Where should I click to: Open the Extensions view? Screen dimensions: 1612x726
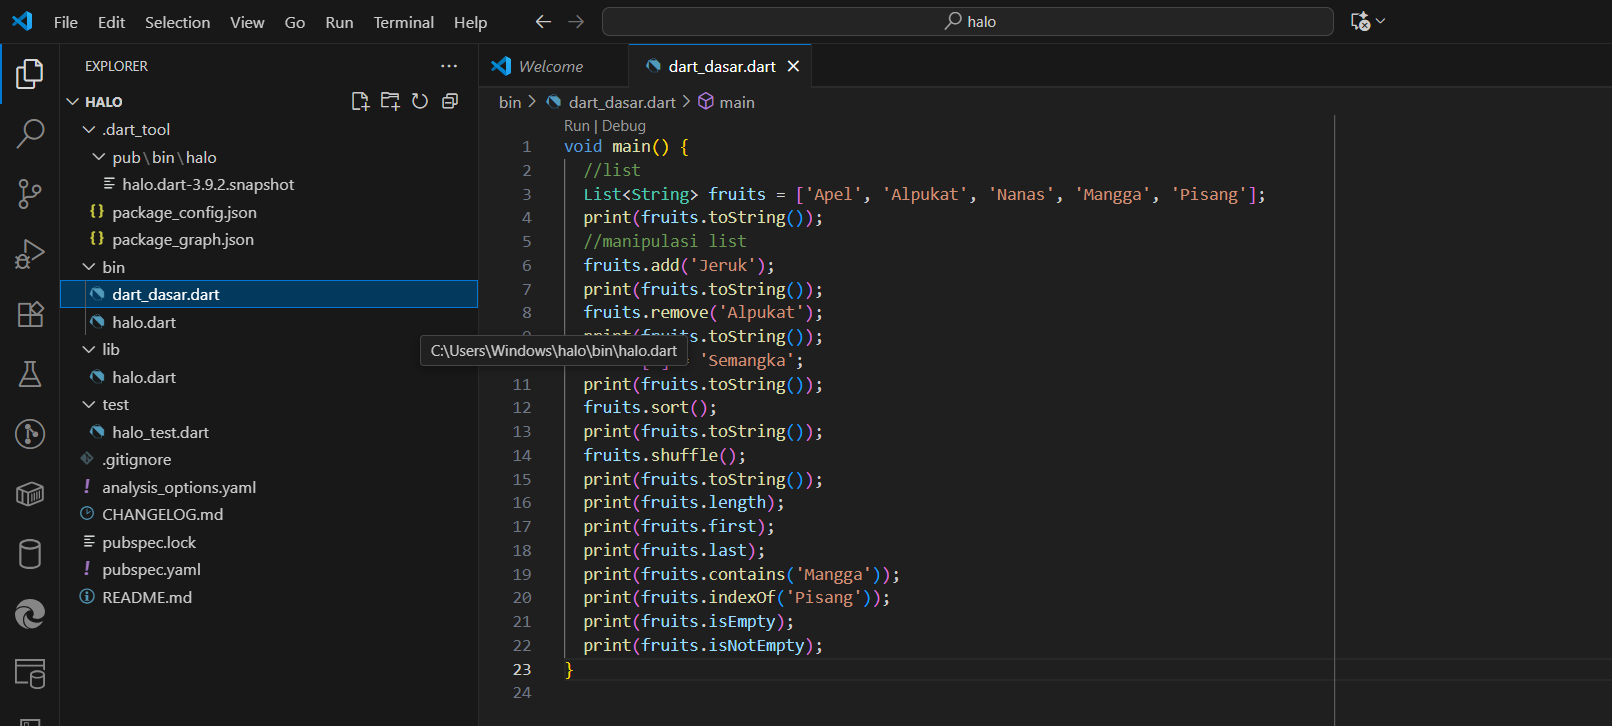(30, 314)
